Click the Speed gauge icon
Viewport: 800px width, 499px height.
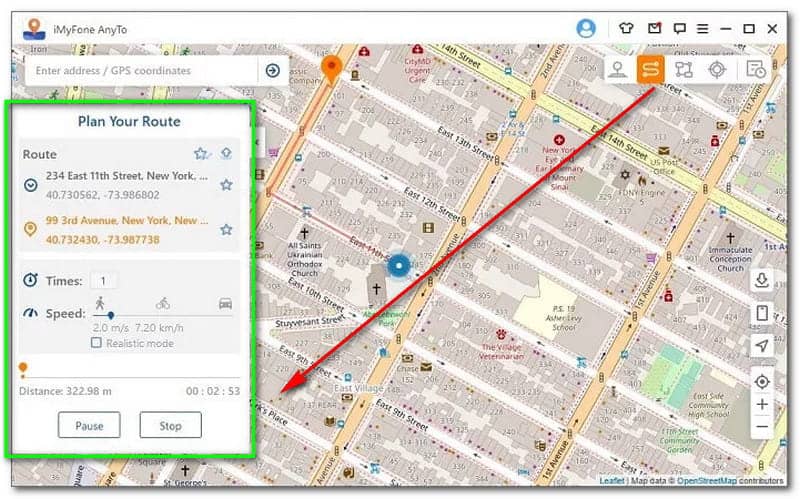tap(31, 313)
